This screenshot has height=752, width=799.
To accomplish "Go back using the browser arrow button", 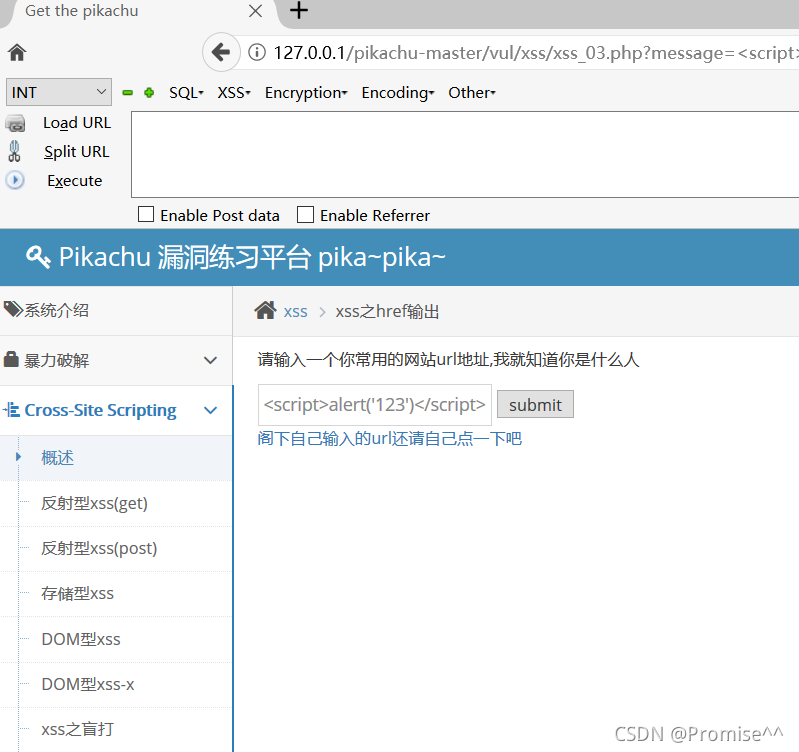I will pyautogui.click(x=221, y=52).
